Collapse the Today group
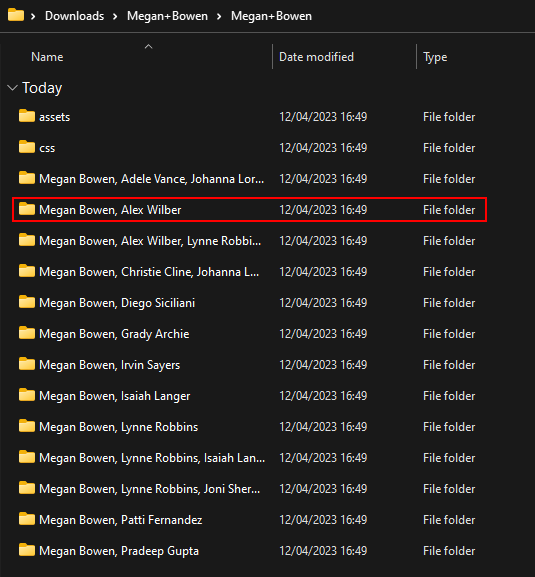This screenshot has width=535, height=577. [x=13, y=88]
